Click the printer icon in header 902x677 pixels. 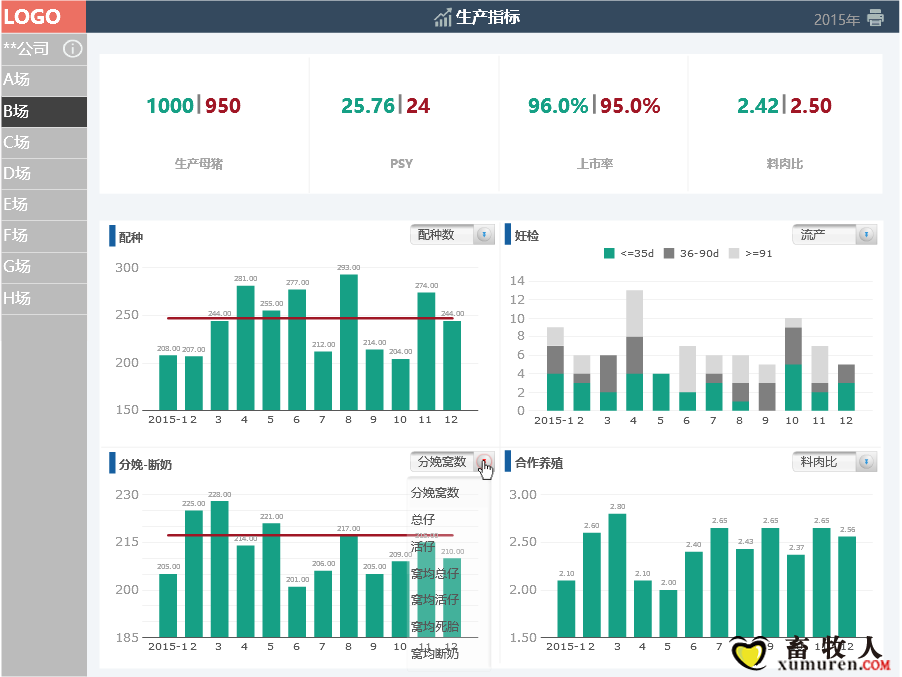point(876,18)
